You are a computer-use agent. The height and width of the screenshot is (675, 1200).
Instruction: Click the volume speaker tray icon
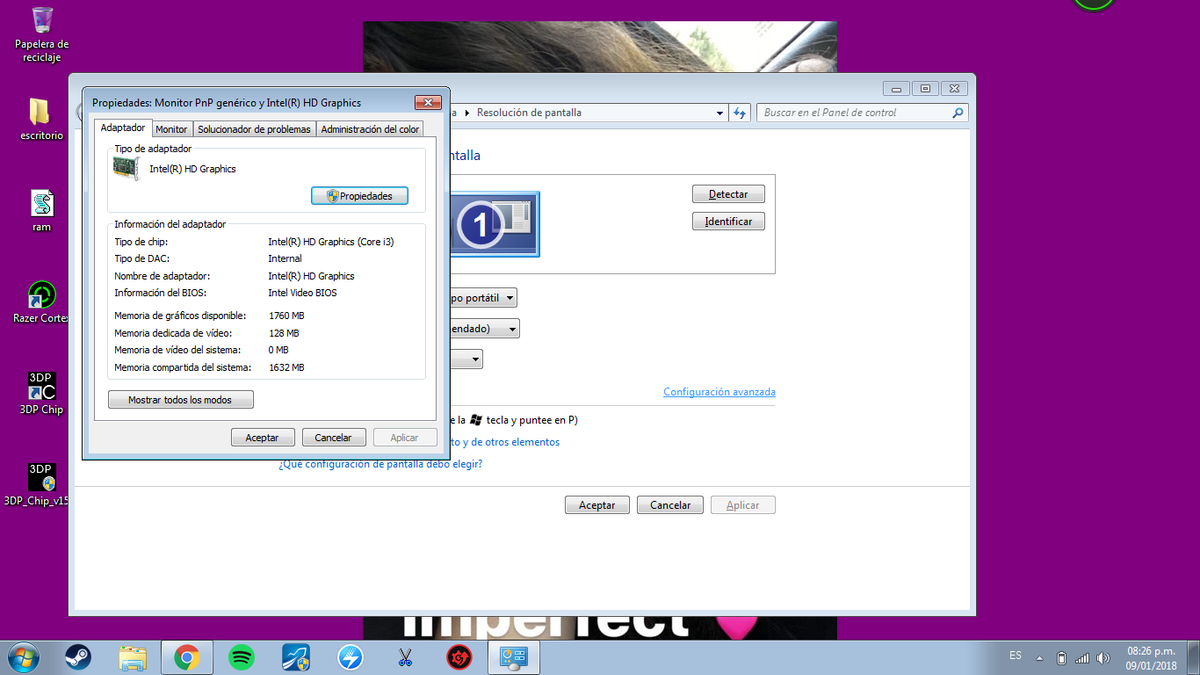[x=1103, y=658]
